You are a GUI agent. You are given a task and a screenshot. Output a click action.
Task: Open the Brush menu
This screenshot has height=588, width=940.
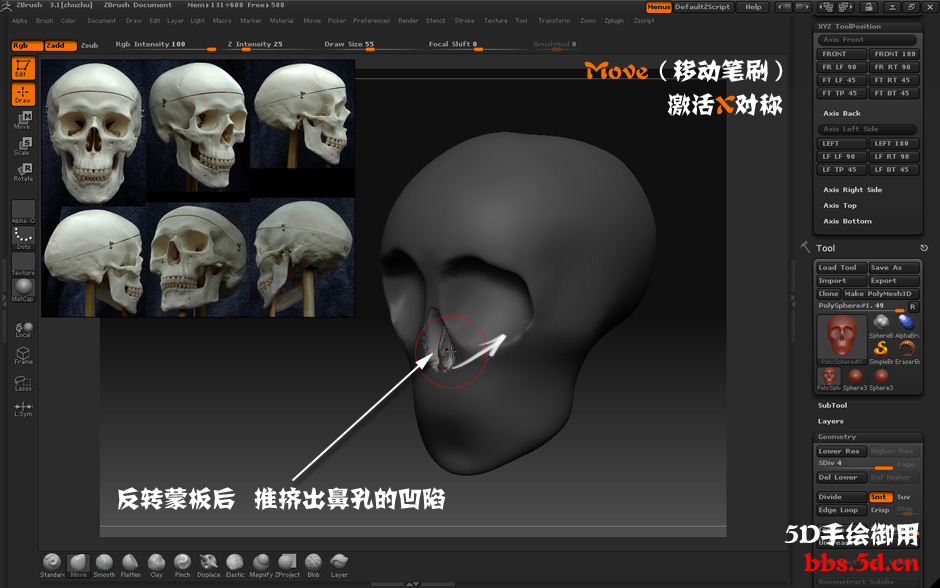click(x=44, y=20)
